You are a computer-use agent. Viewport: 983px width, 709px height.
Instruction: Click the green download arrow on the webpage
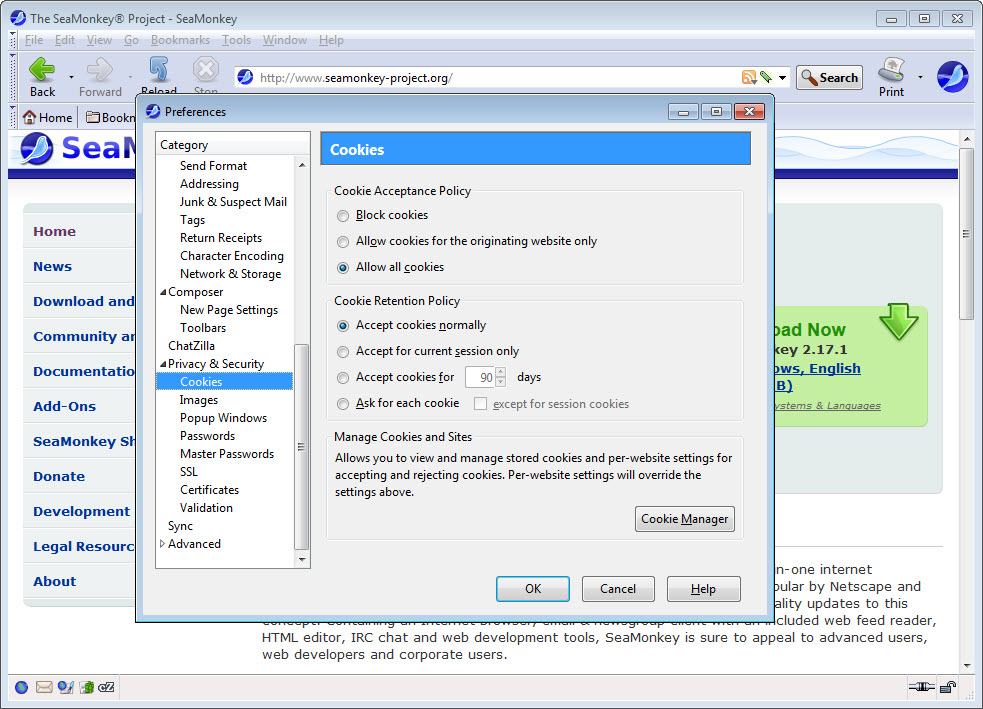(x=898, y=322)
